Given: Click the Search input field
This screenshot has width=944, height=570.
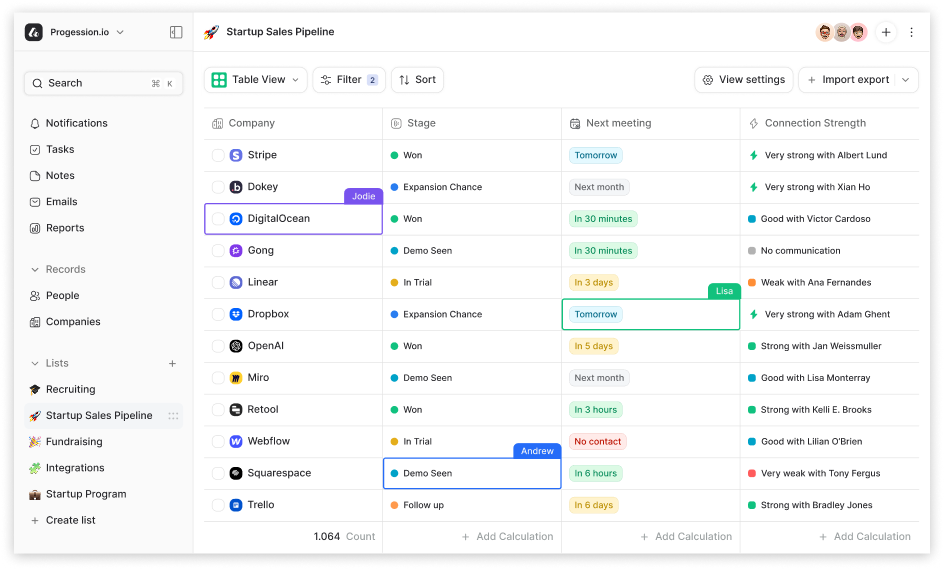Looking at the screenshot, I should pos(104,83).
